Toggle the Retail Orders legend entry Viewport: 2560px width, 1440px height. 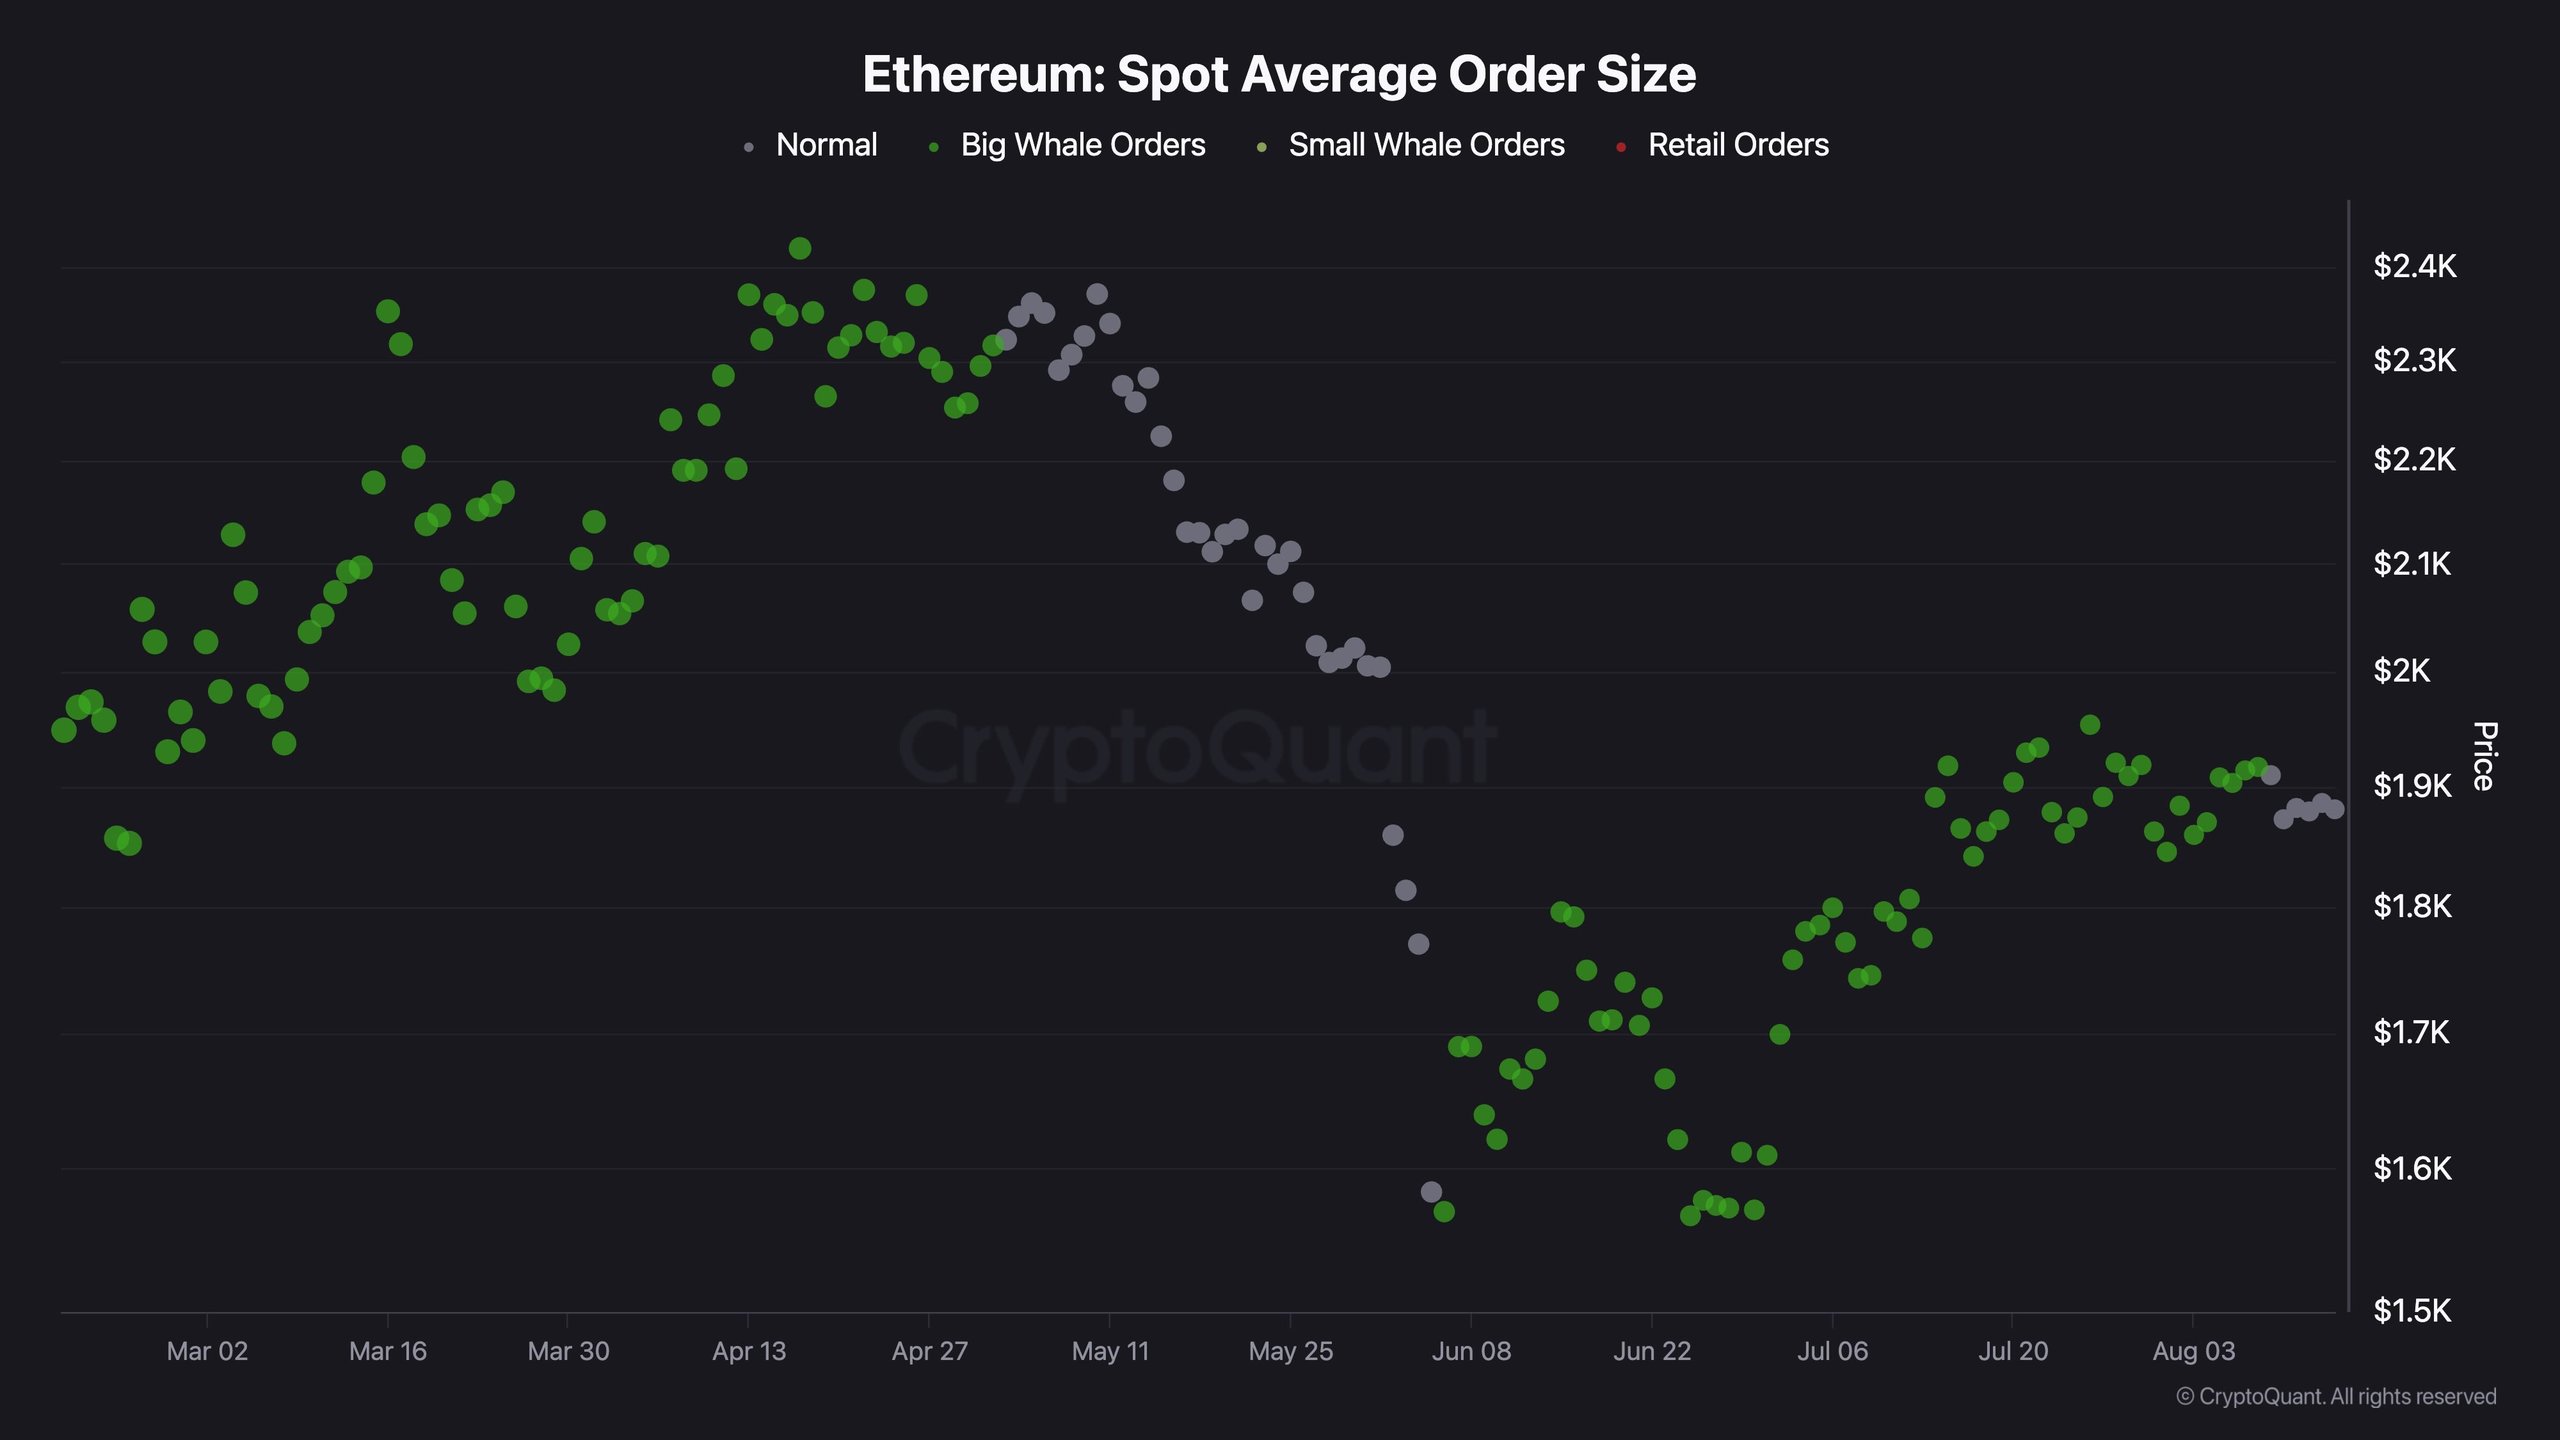click(x=1722, y=145)
